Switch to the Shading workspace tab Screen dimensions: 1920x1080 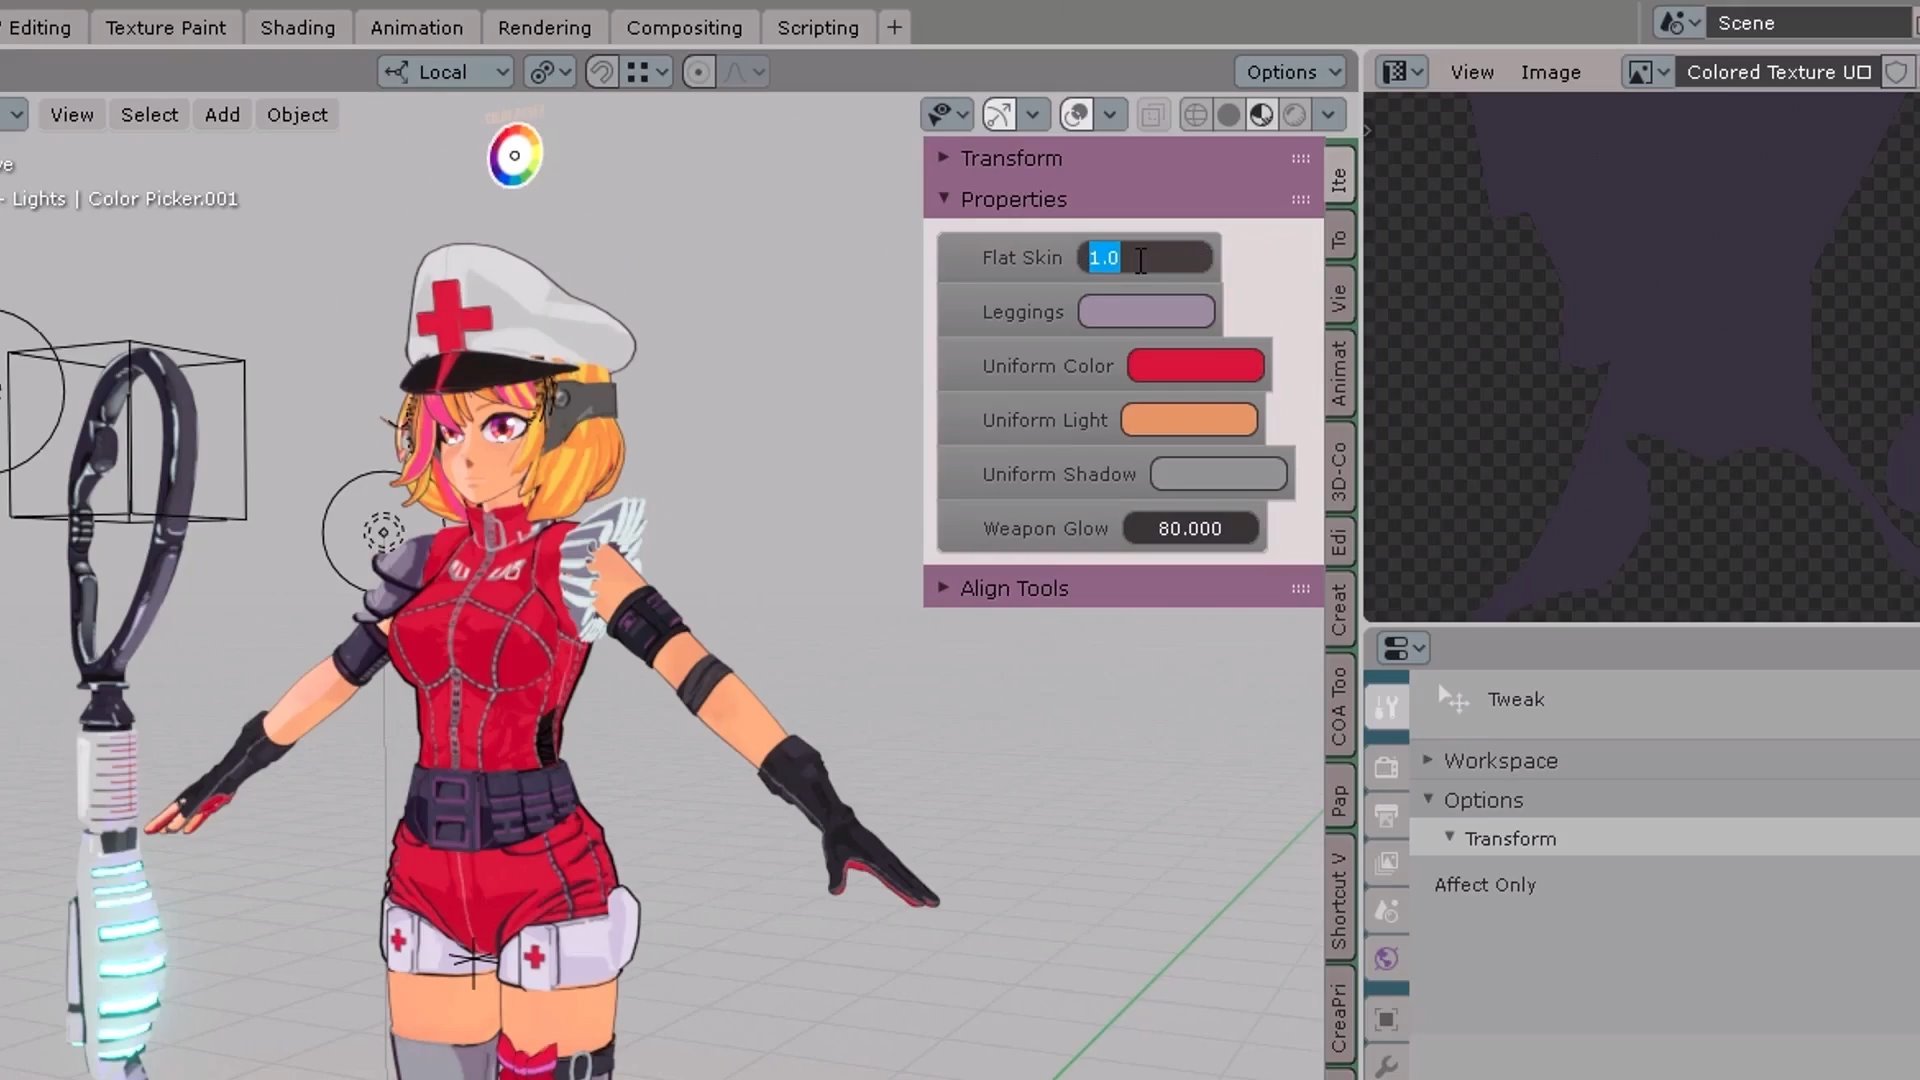coord(297,27)
